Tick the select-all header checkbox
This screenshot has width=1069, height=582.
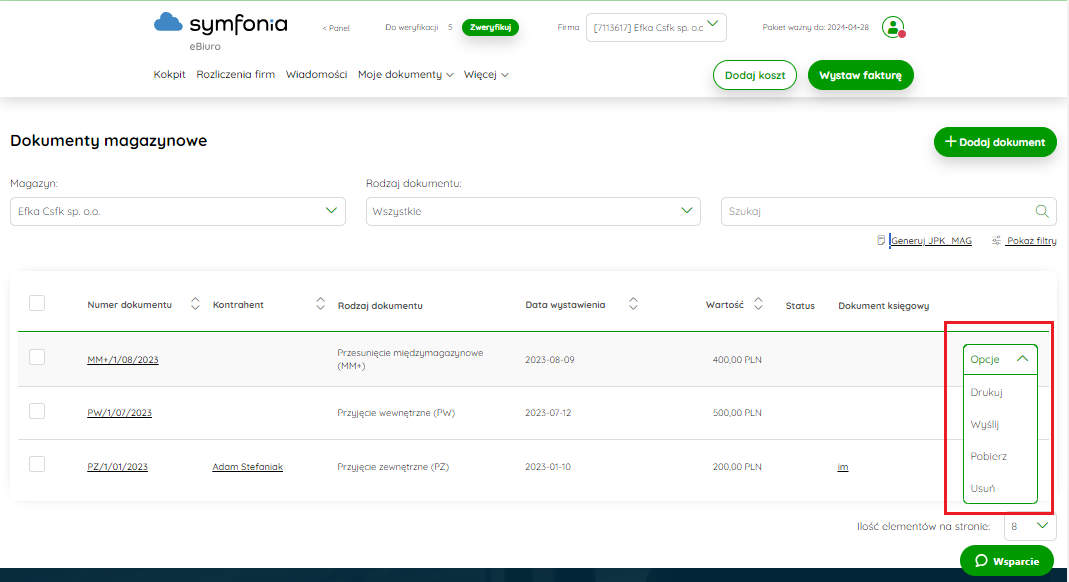pos(37,303)
